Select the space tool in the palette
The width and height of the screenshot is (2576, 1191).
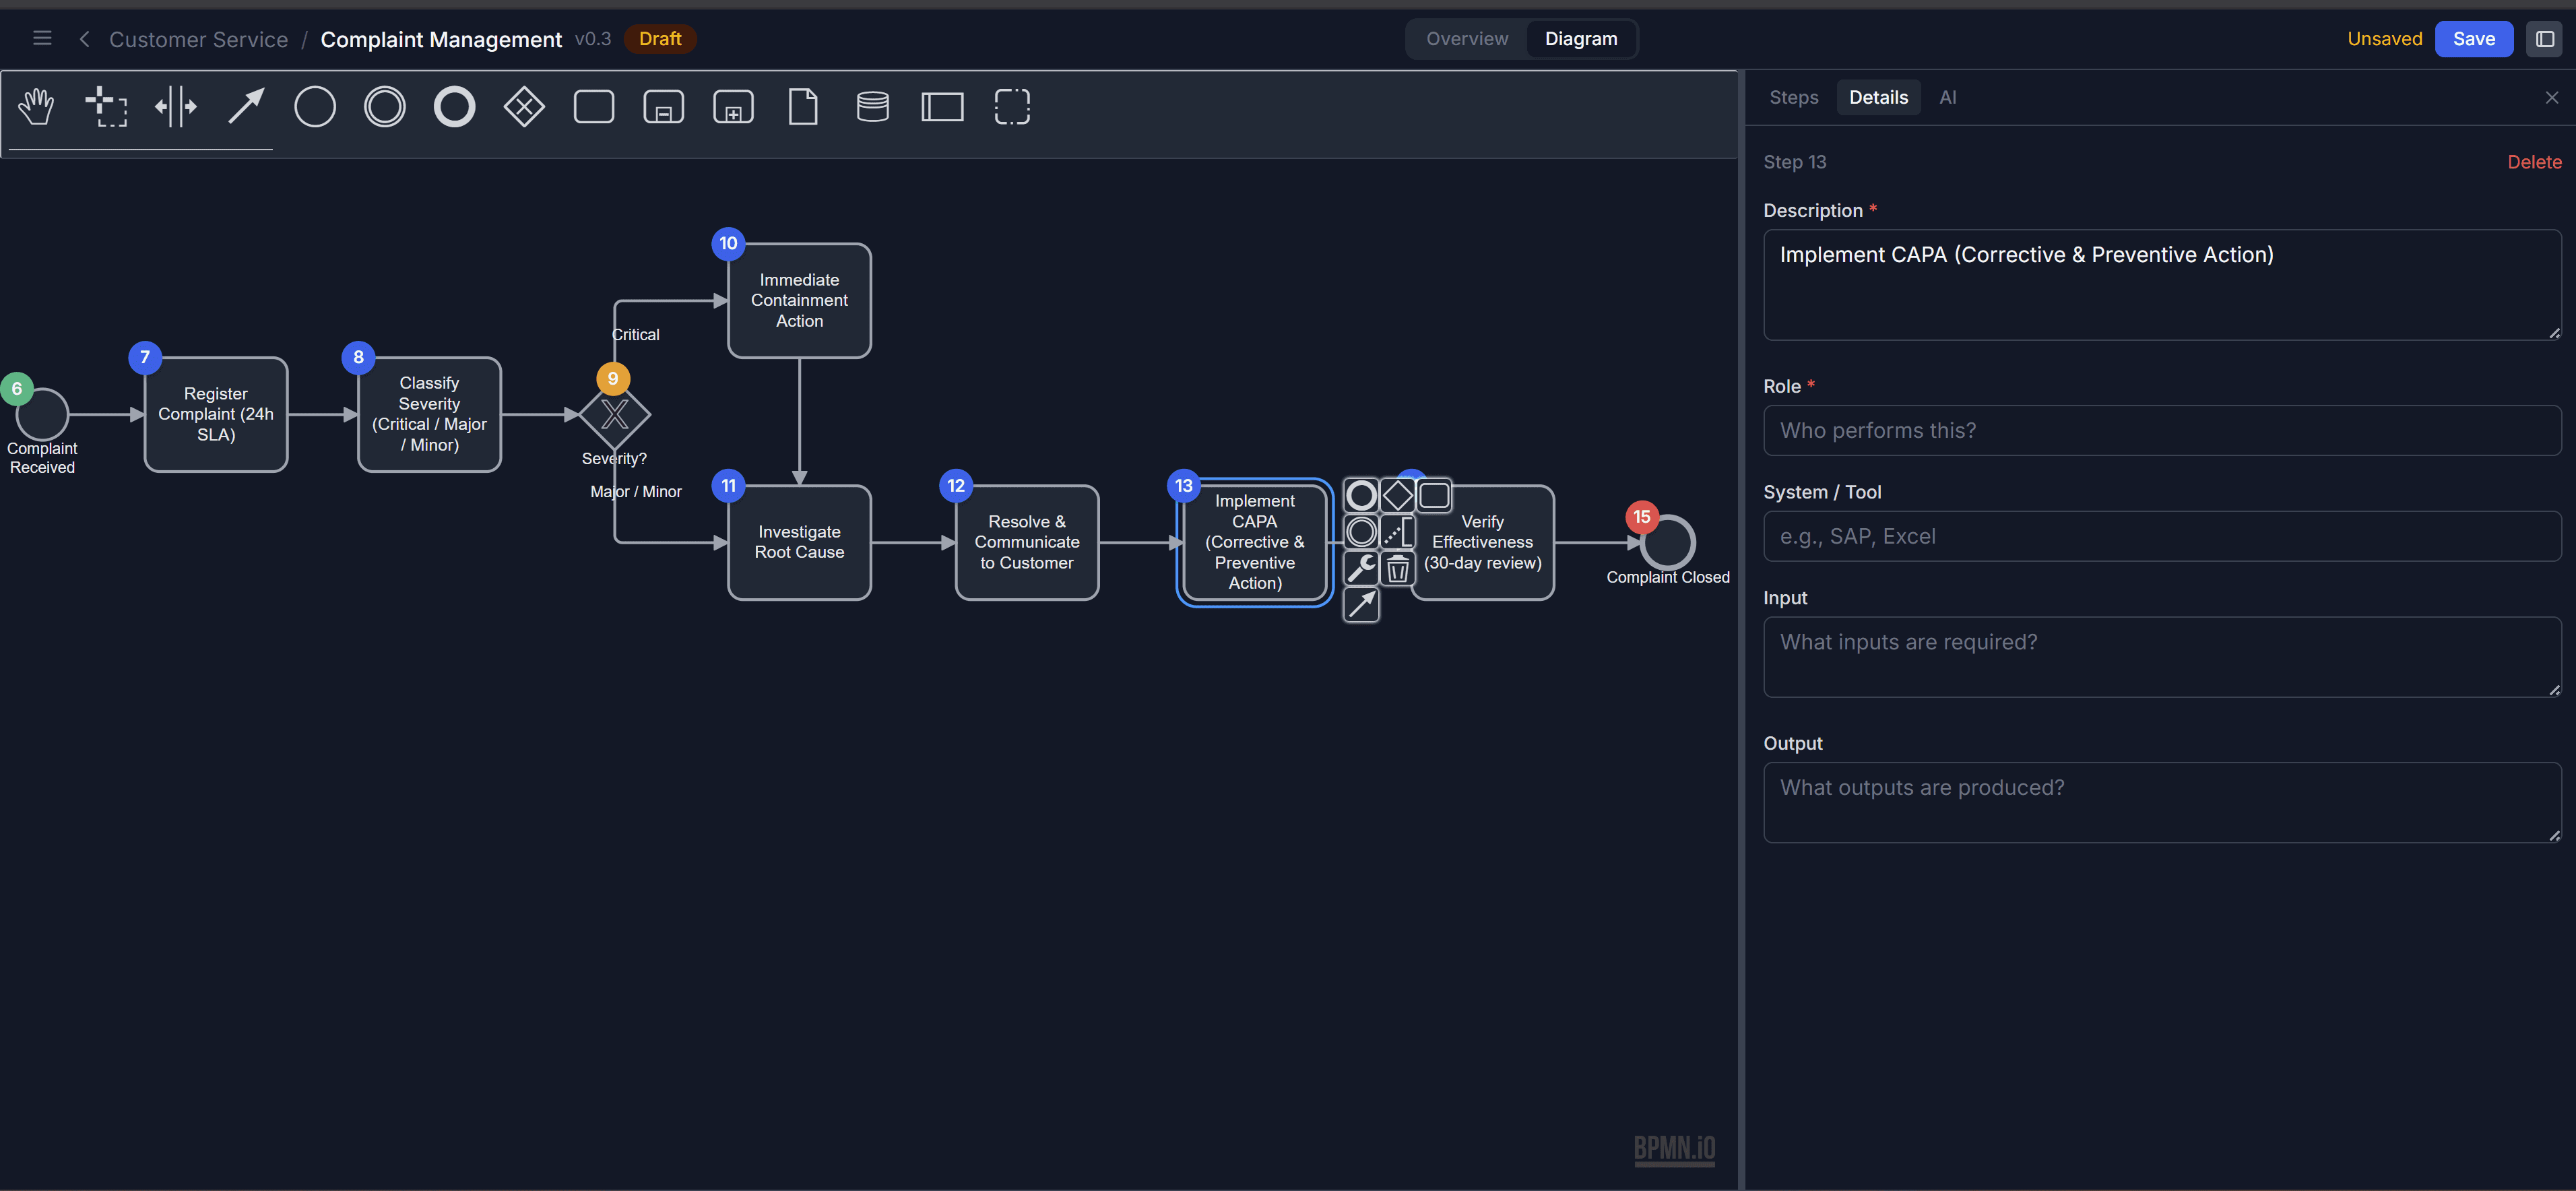coord(176,106)
